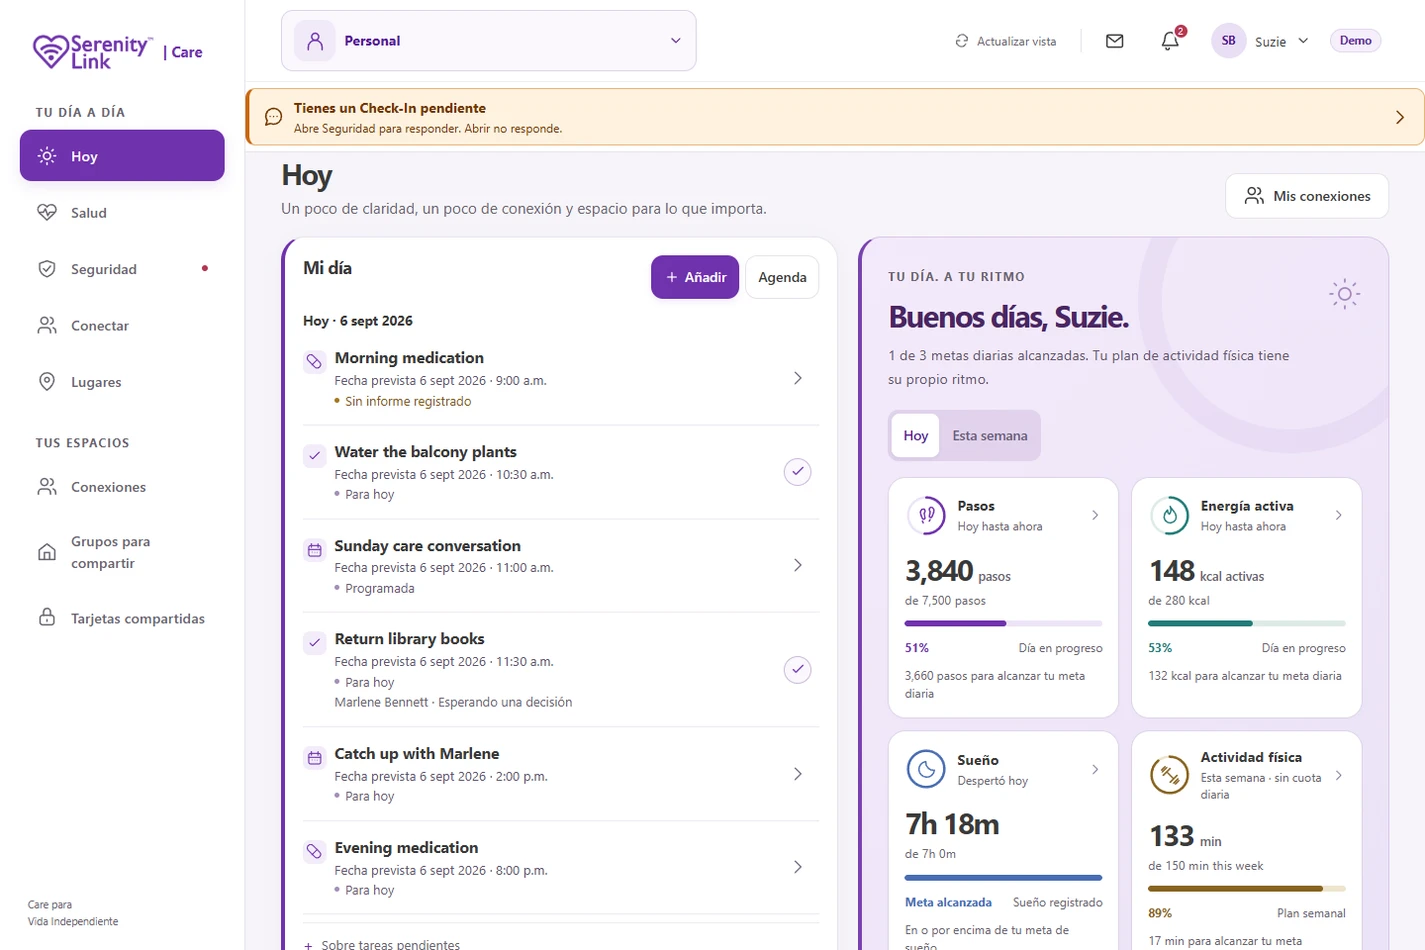Open Mis conexiones button

[x=1307, y=196]
